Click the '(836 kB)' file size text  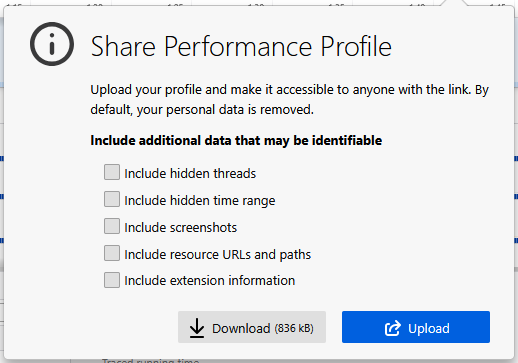click(294, 328)
